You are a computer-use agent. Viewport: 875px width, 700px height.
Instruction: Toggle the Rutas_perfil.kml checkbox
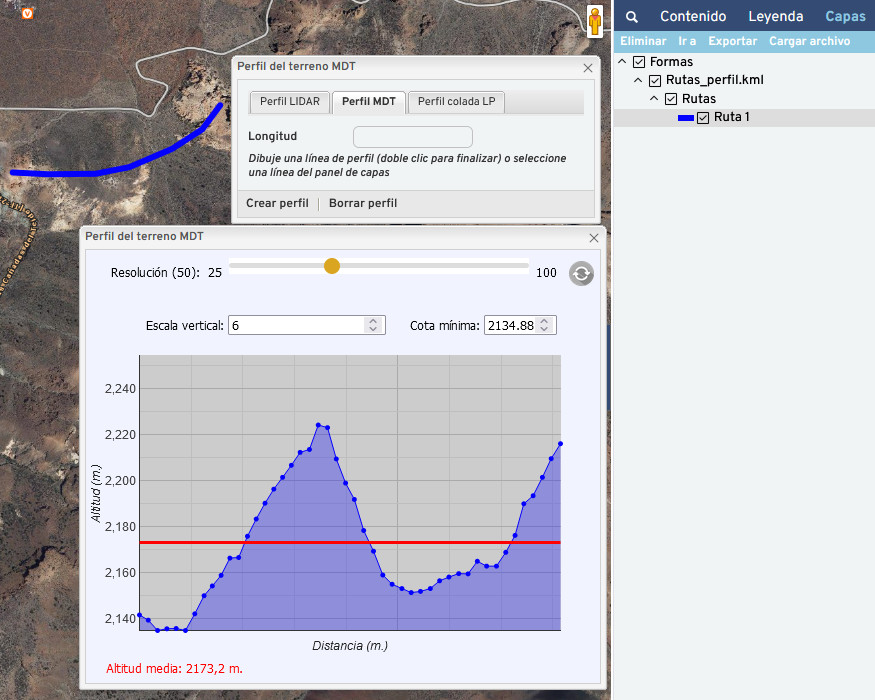[655, 80]
